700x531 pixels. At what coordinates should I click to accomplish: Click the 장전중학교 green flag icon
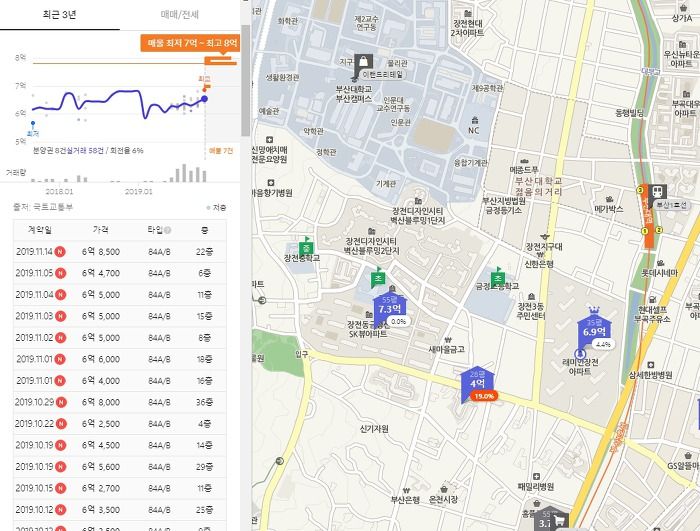(306, 247)
